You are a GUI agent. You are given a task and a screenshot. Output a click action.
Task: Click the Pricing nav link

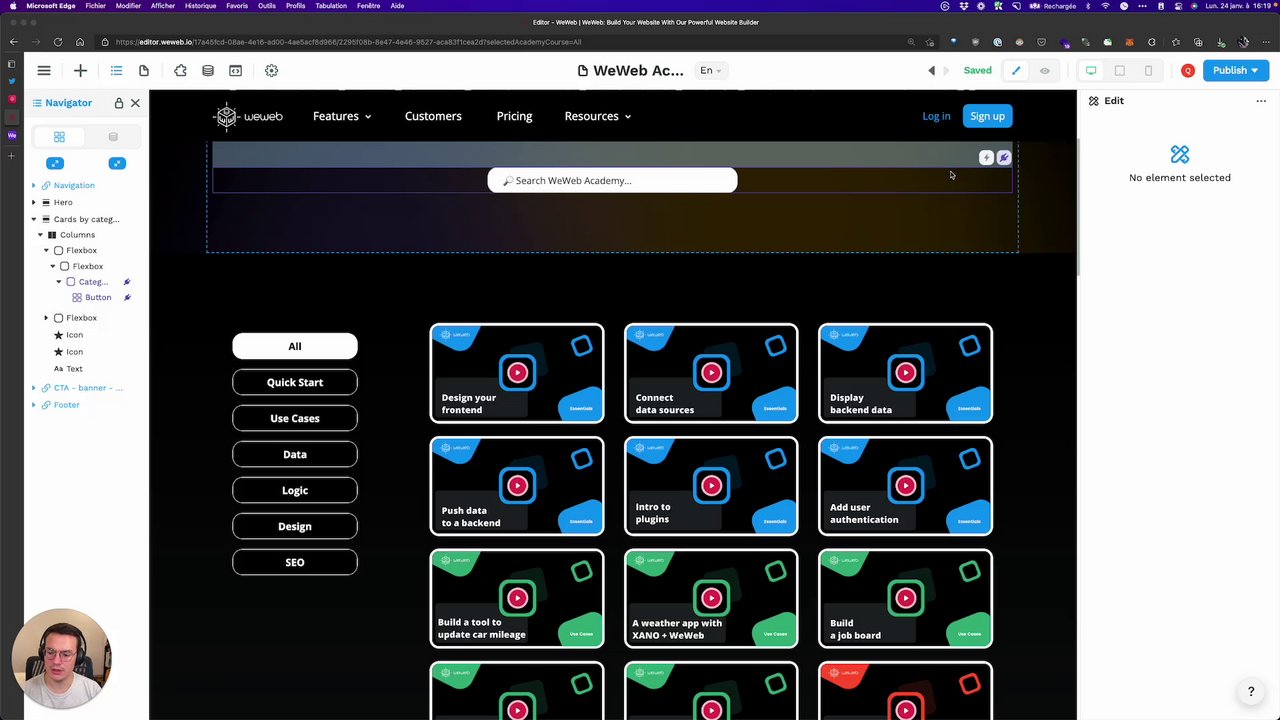[514, 116]
